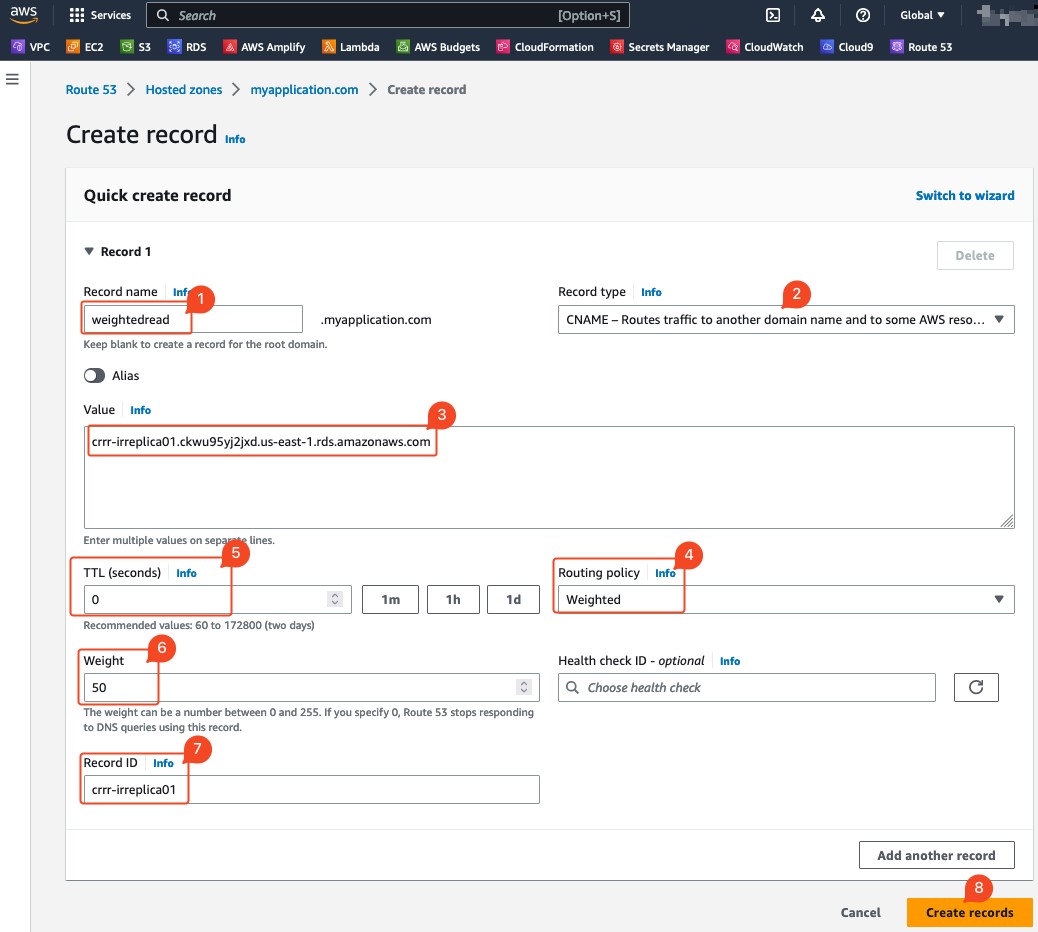Focus the Record ID input
The height and width of the screenshot is (932, 1038).
coord(311,790)
